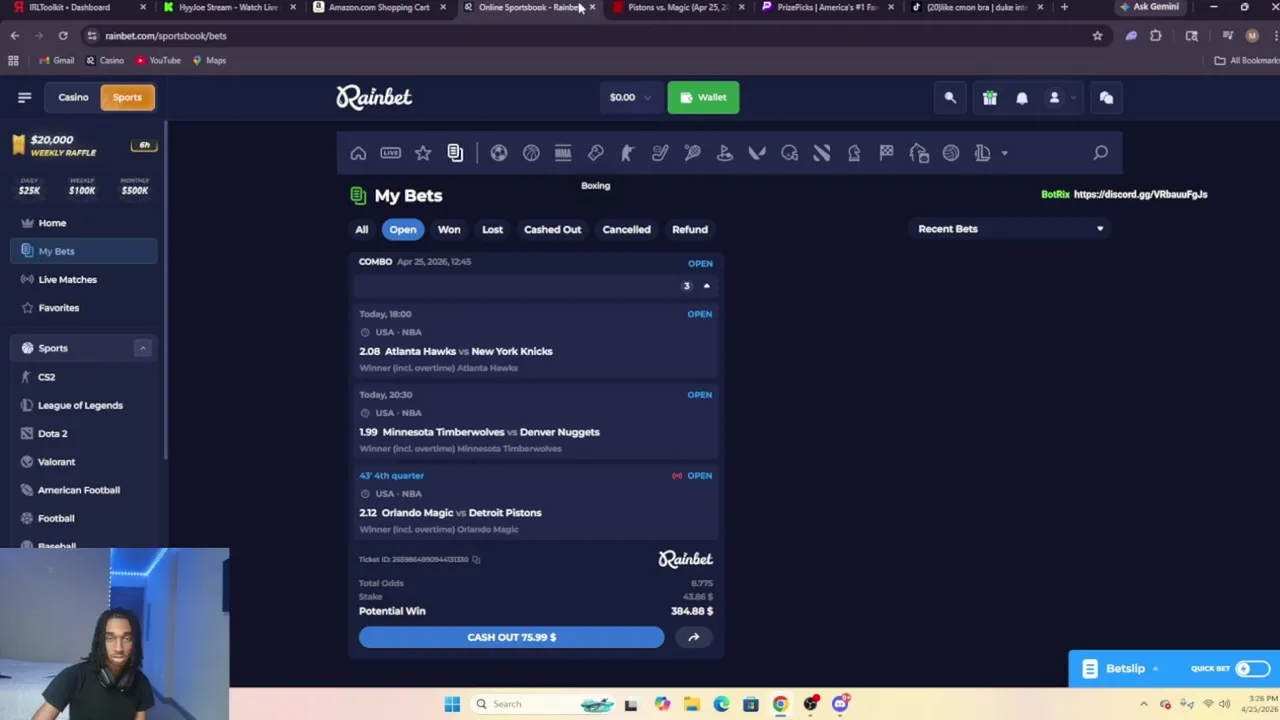Select the Valorant sport icon

(757, 153)
